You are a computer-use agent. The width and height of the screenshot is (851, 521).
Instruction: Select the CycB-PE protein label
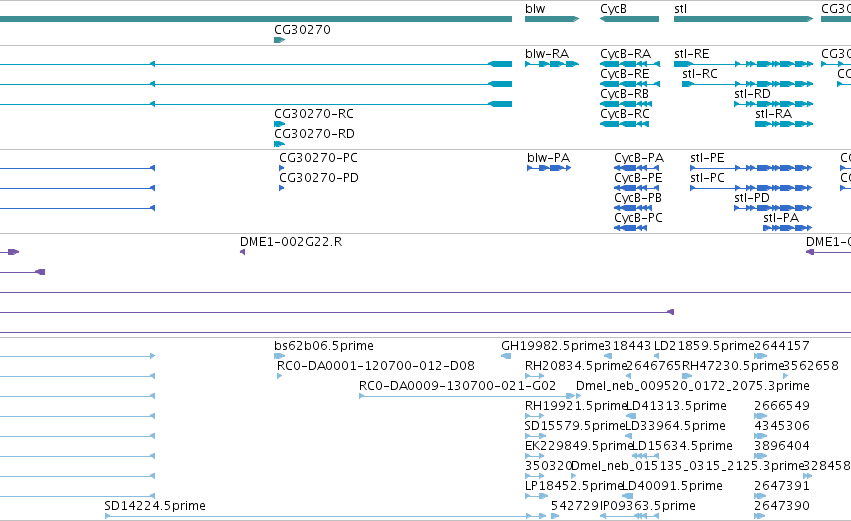point(638,178)
